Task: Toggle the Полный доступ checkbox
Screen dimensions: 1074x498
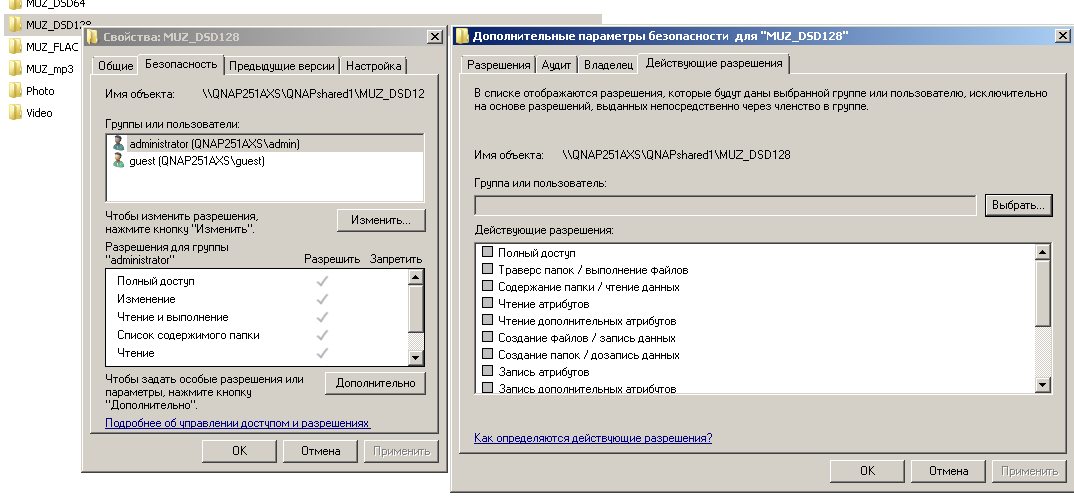Action: click(x=488, y=253)
